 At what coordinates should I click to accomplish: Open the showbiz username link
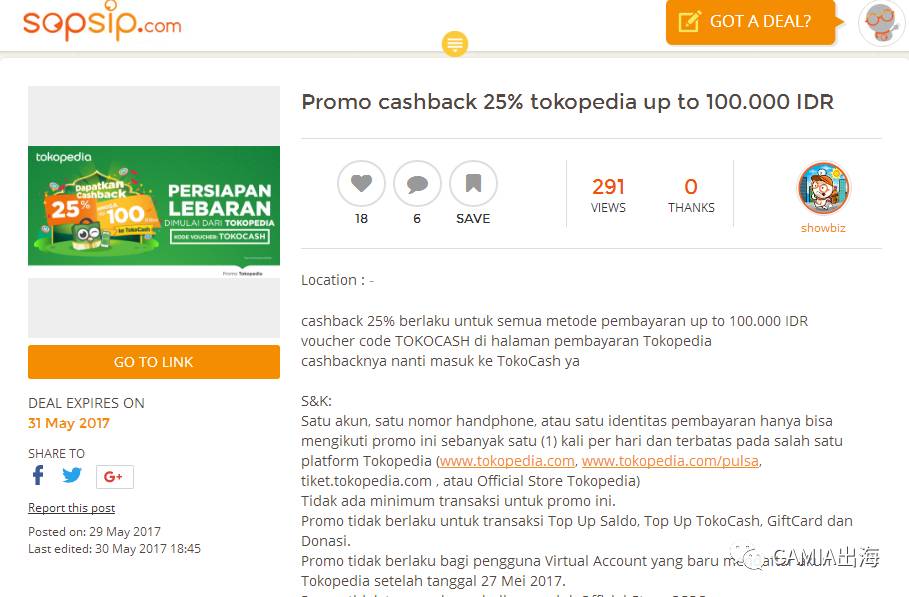pyautogui.click(x=823, y=228)
